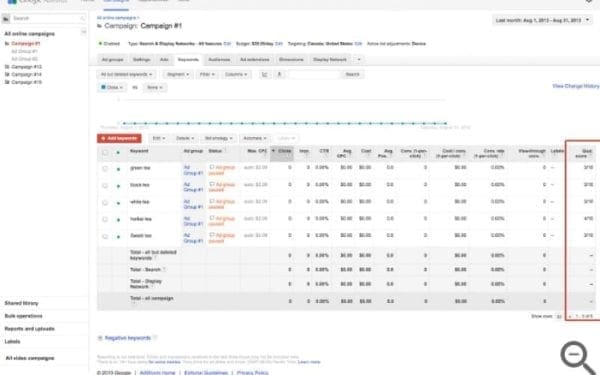Select Campaign #14 in sidebar
The width and height of the screenshot is (600, 375).
pos(26,75)
